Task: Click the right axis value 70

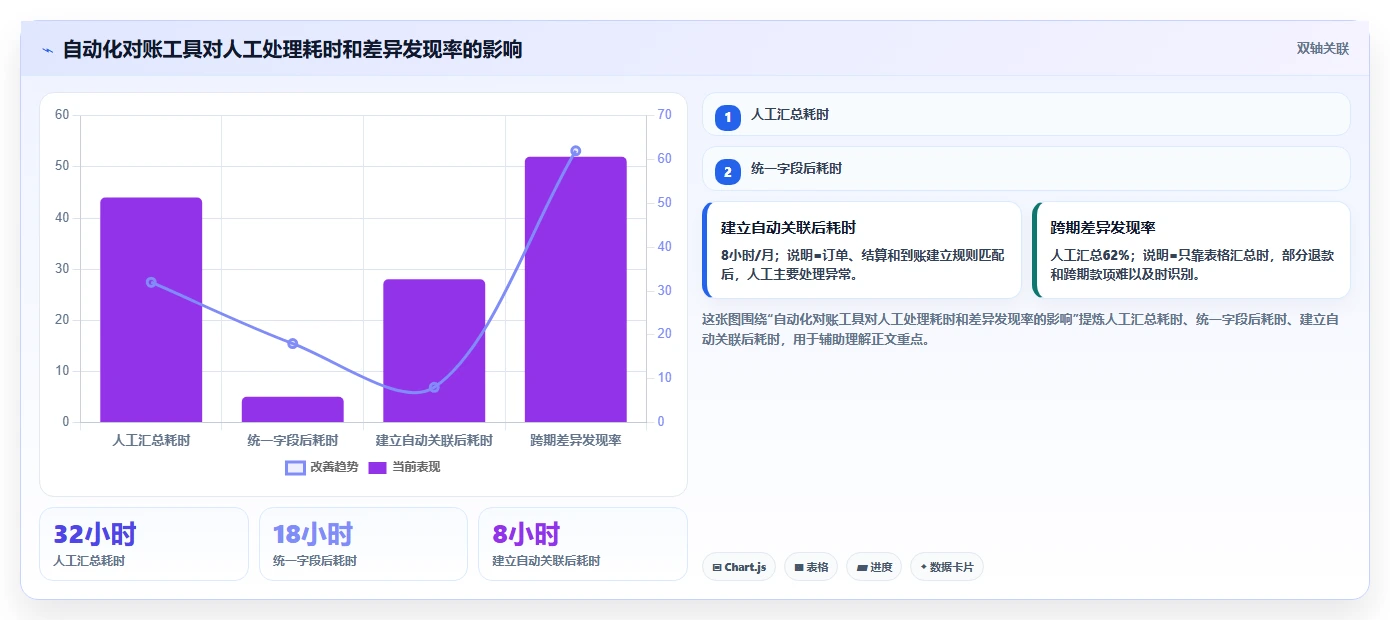Action: 664,115
